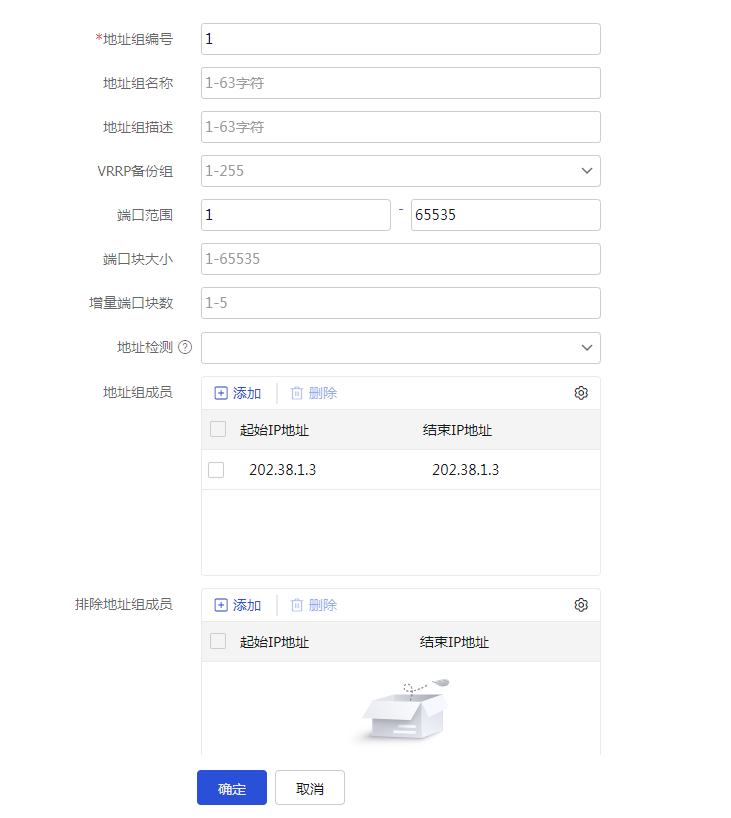Viewport: 731px width, 818px height.
Task: Click the 取消 button
Action: pyautogui.click(x=310, y=788)
